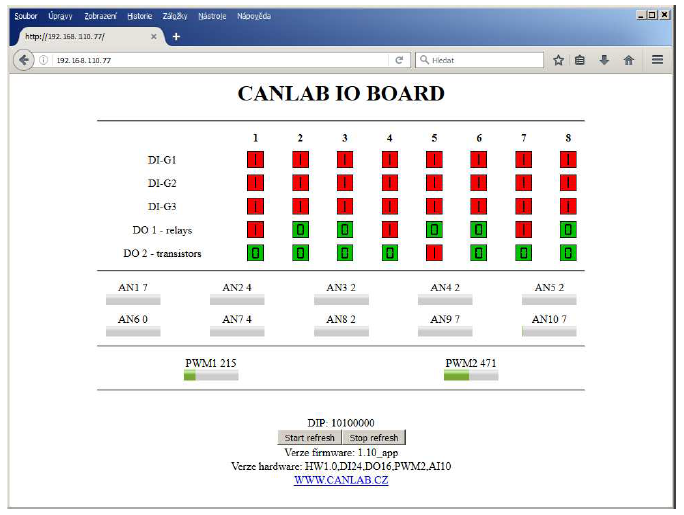Open the downloads arrow icon
684x515 pixels.
pos(604,60)
